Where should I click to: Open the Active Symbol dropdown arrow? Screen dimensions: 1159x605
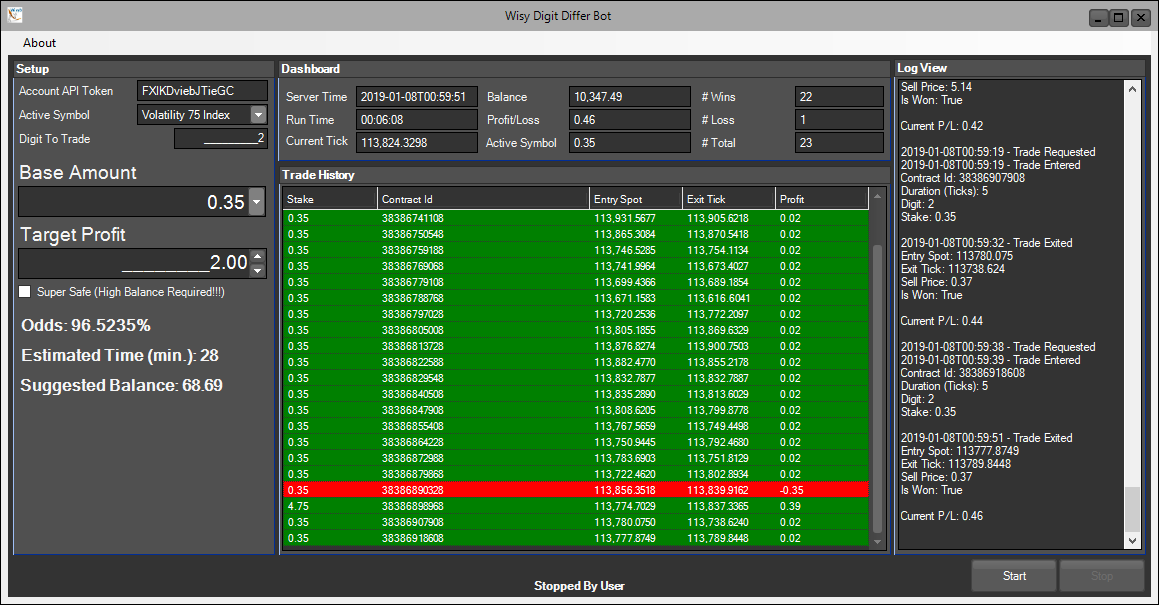point(259,115)
